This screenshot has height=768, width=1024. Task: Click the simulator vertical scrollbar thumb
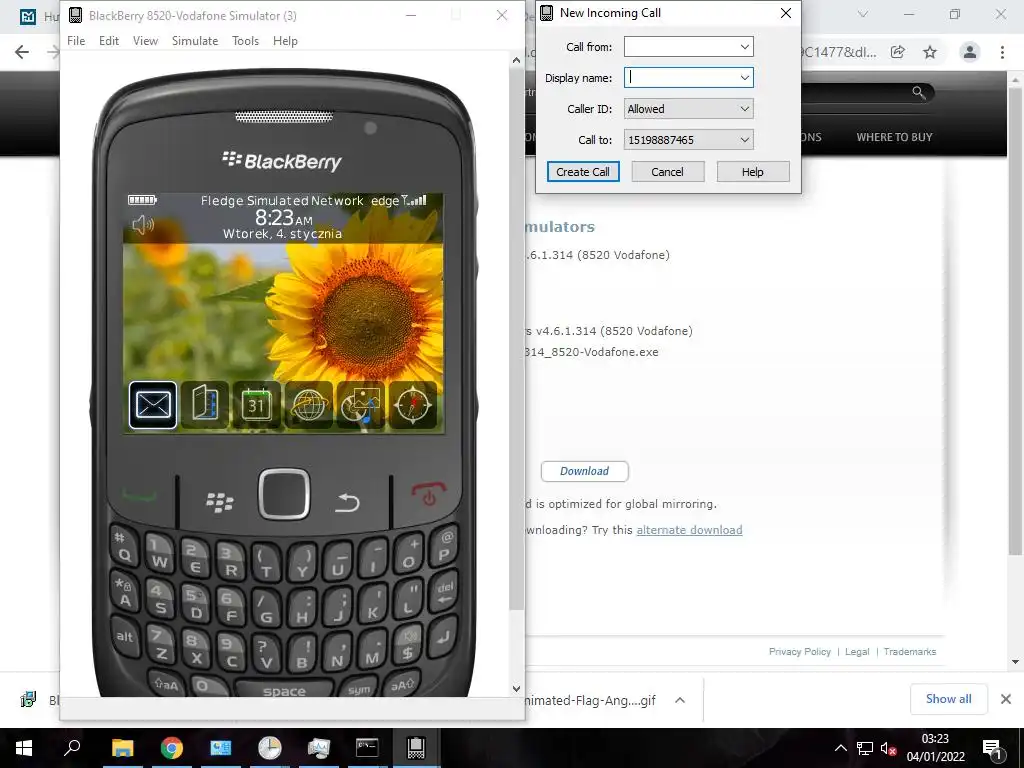pyautogui.click(x=516, y=340)
